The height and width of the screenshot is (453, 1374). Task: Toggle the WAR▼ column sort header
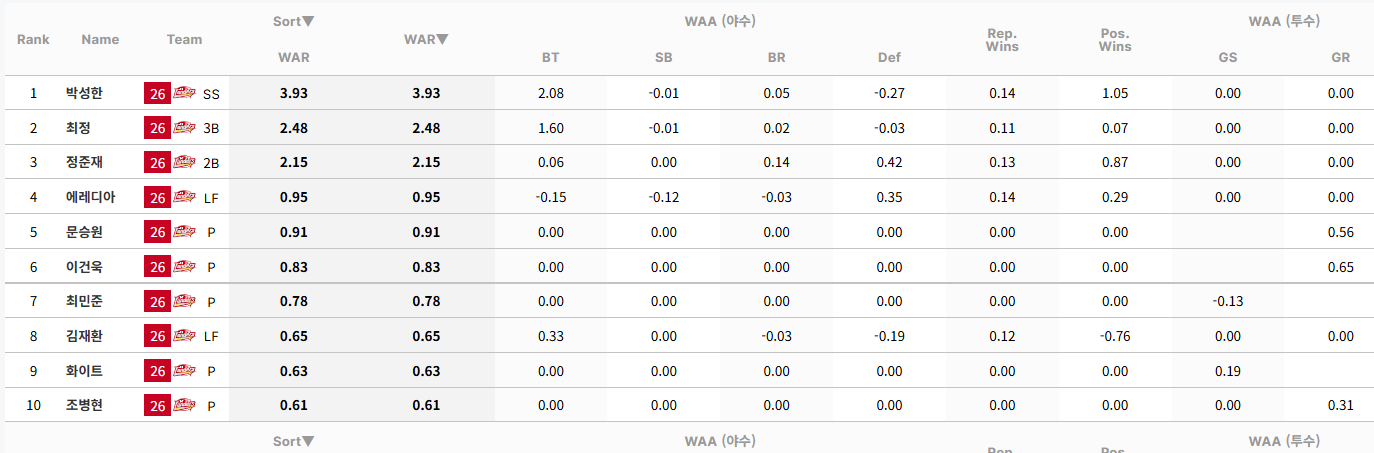click(x=426, y=39)
